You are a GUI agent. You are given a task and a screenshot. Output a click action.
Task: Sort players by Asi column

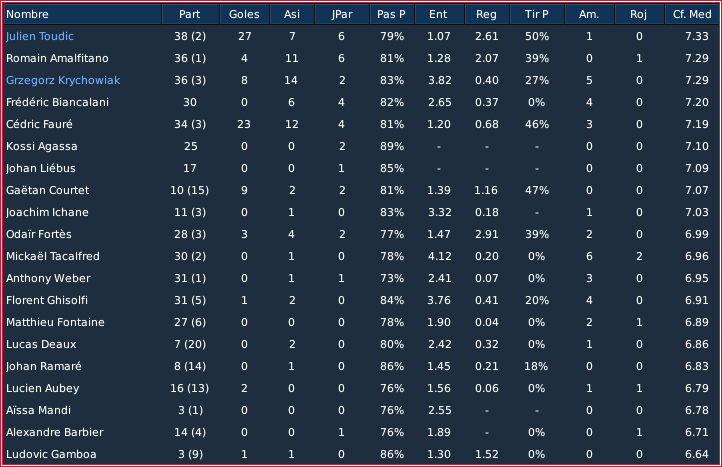coord(292,14)
